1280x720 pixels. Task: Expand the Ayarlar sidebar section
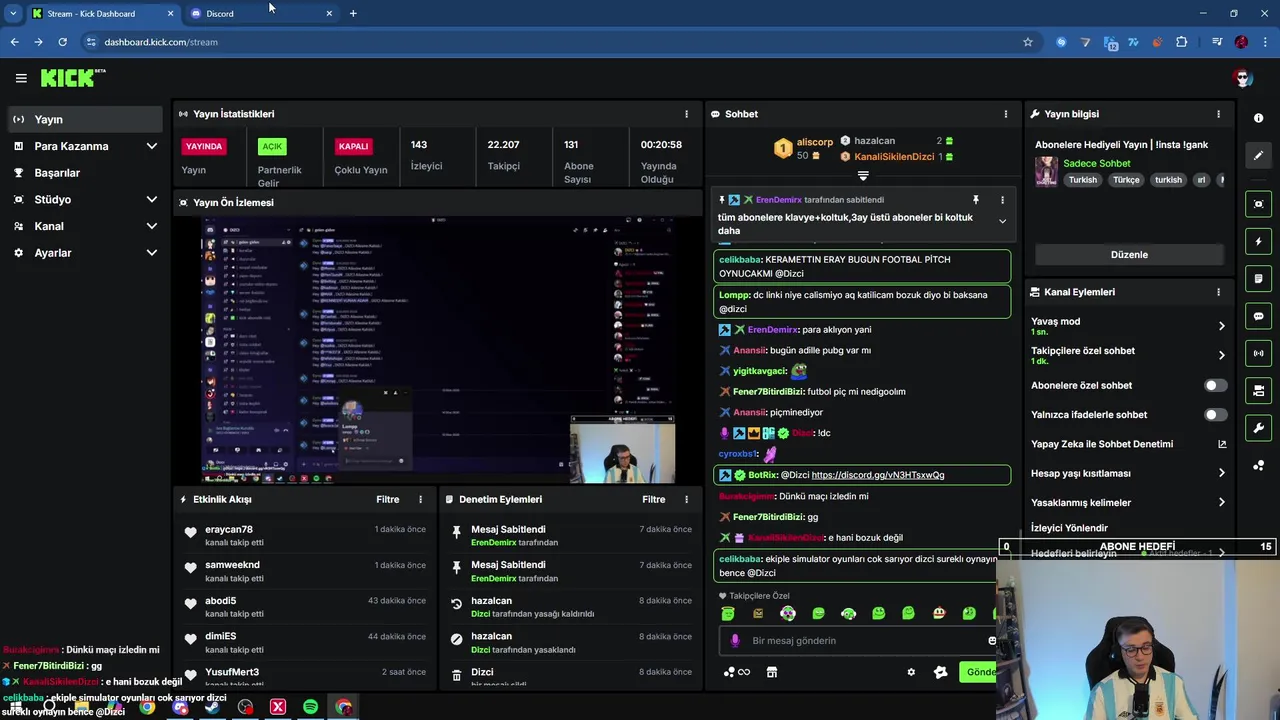[x=151, y=253]
